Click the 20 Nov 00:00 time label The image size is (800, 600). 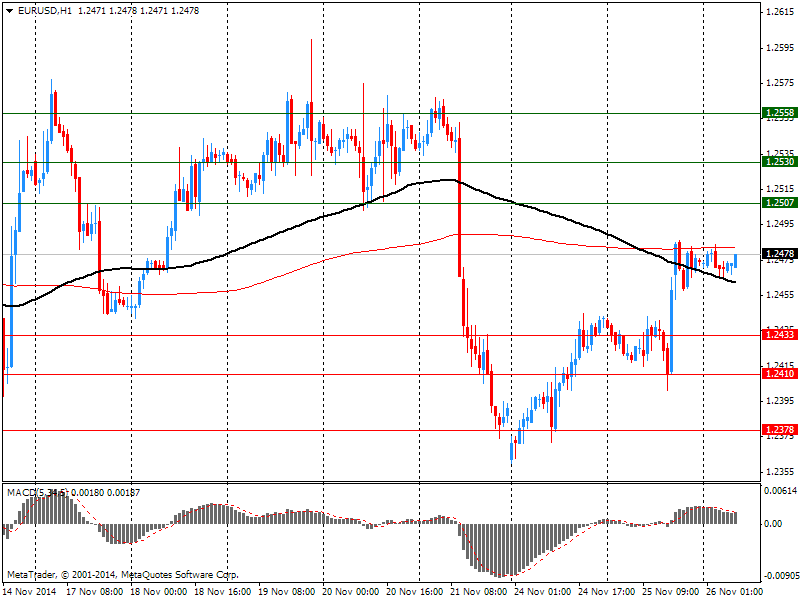coord(351,592)
